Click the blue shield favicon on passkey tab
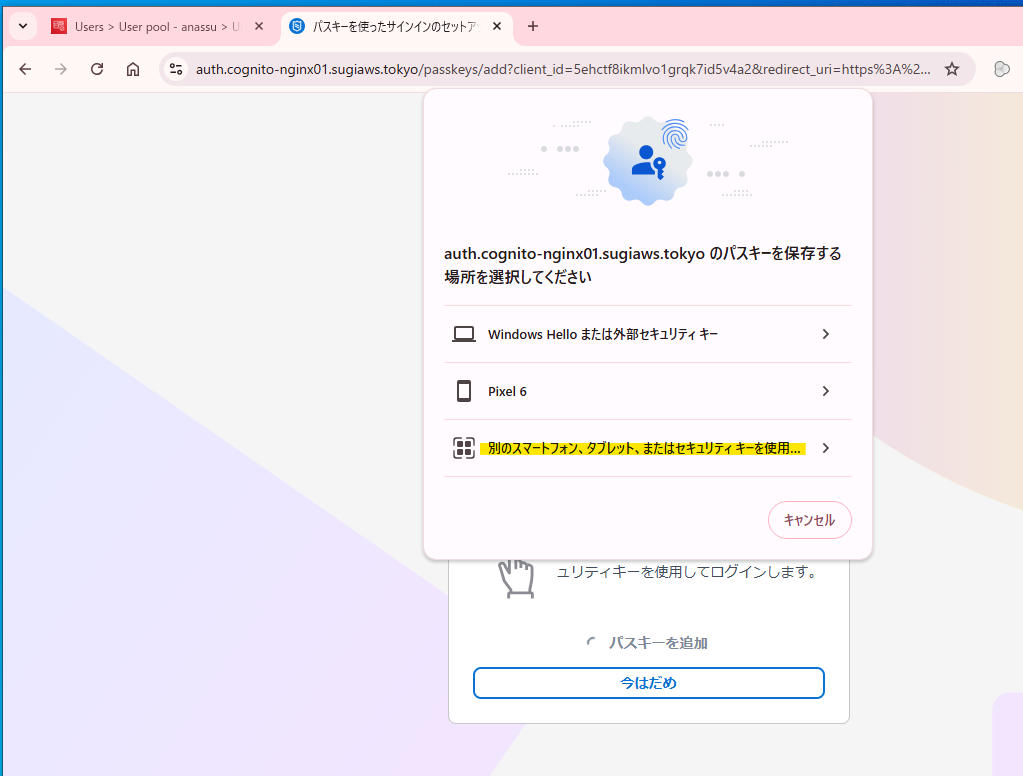Viewport: 1023px width, 776px height. coord(297,26)
